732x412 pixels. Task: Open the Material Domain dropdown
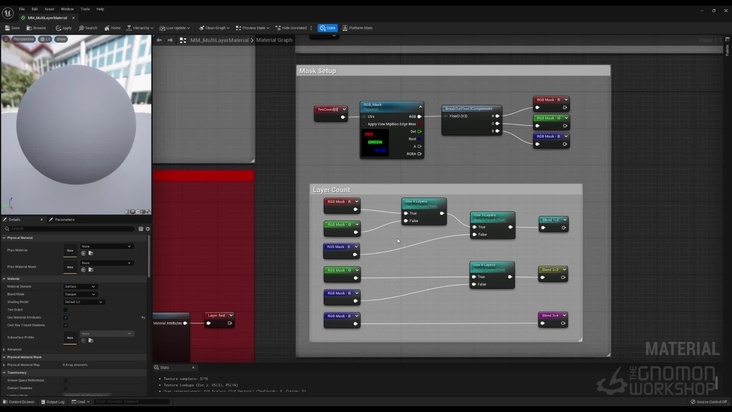pyautogui.click(x=80, y=286)
